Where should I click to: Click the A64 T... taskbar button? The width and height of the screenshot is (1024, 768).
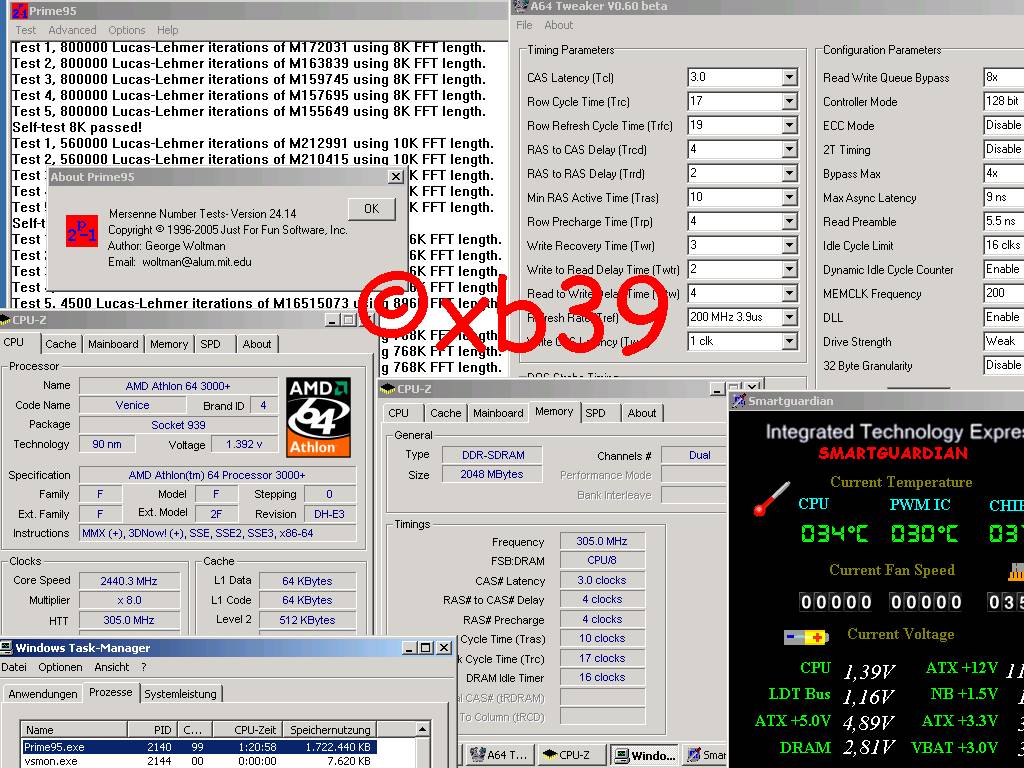point(498,754)
